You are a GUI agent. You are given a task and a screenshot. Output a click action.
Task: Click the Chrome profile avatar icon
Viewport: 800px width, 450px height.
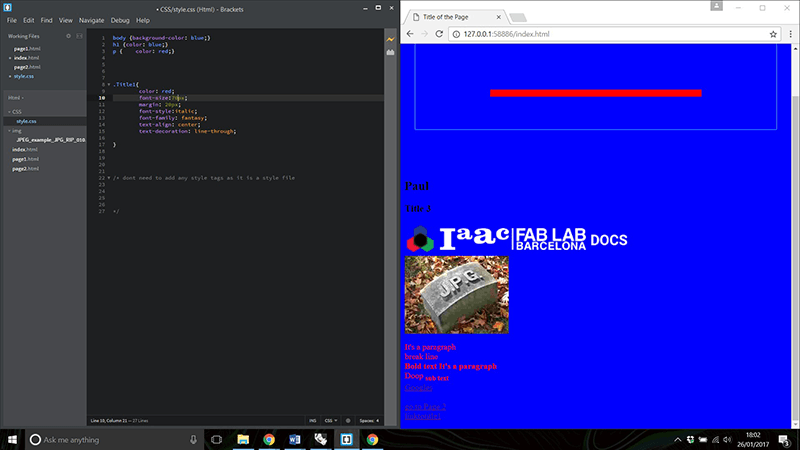[716, 6]
